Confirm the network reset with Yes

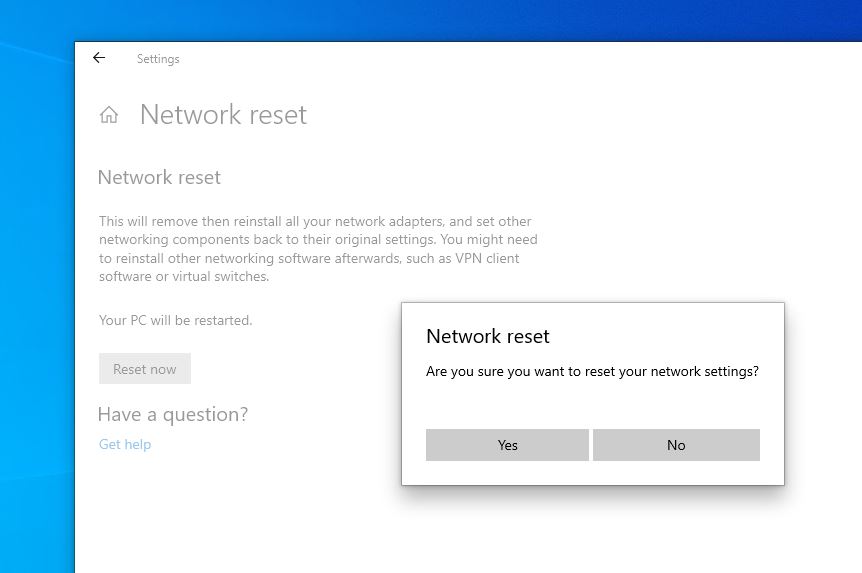tap(507, 445)
